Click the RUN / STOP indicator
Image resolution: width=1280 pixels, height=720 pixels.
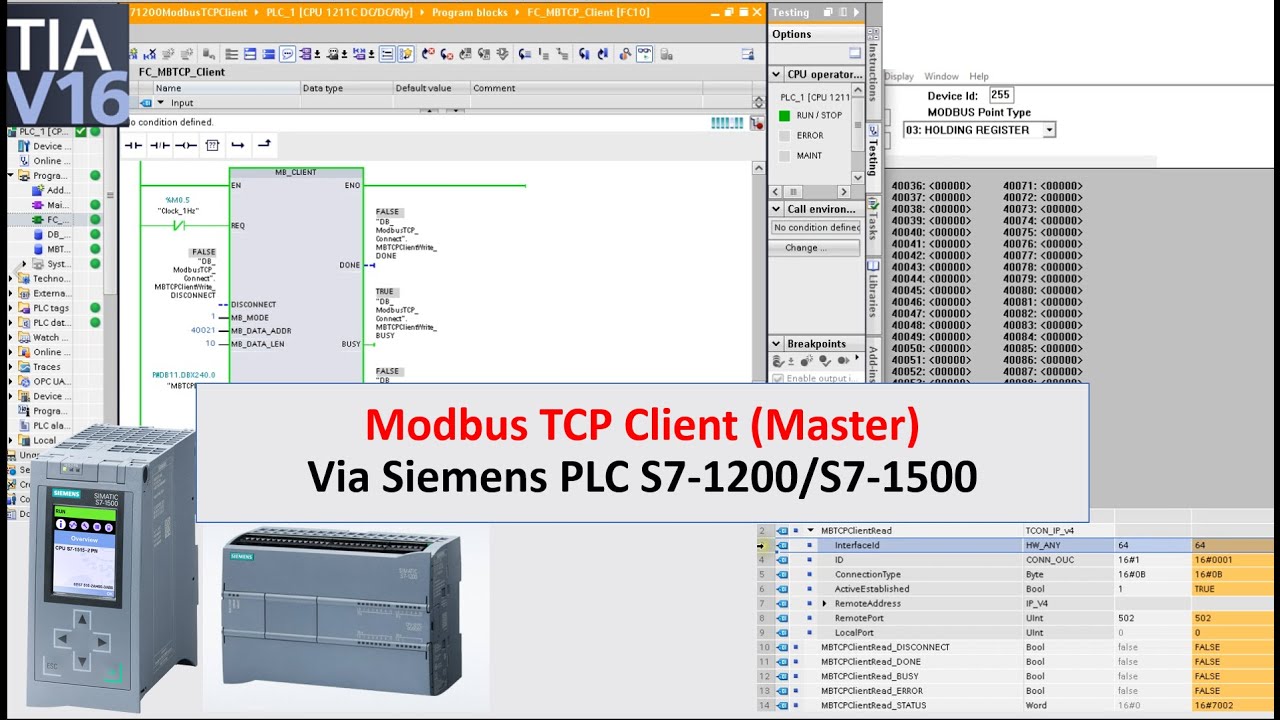pyautogui.click(x=784, y=115)
